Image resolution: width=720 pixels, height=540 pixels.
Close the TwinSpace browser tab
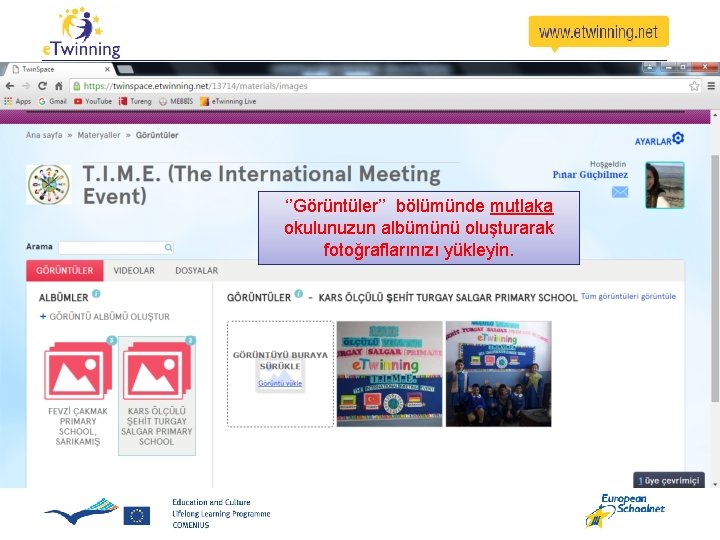tap(107, 69)
